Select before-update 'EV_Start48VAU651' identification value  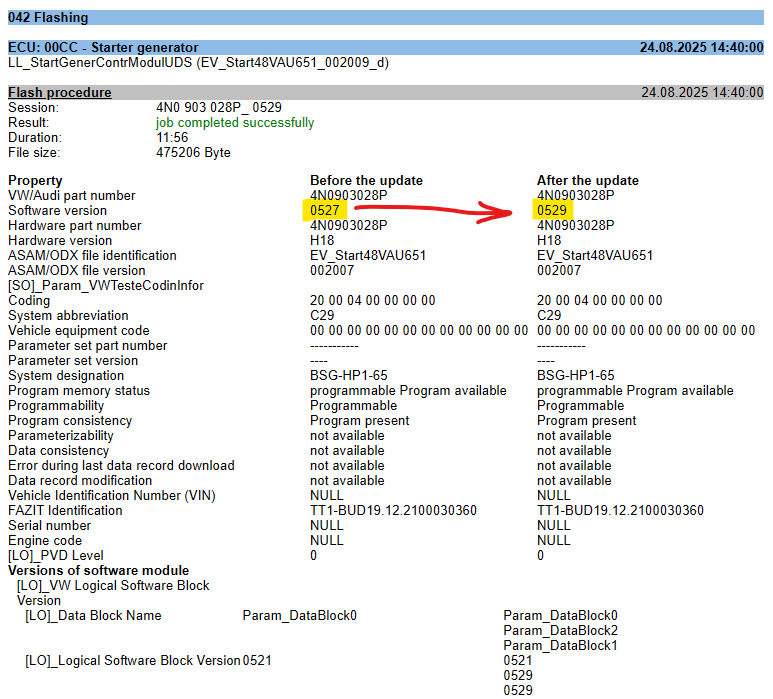tap(368, 255)
